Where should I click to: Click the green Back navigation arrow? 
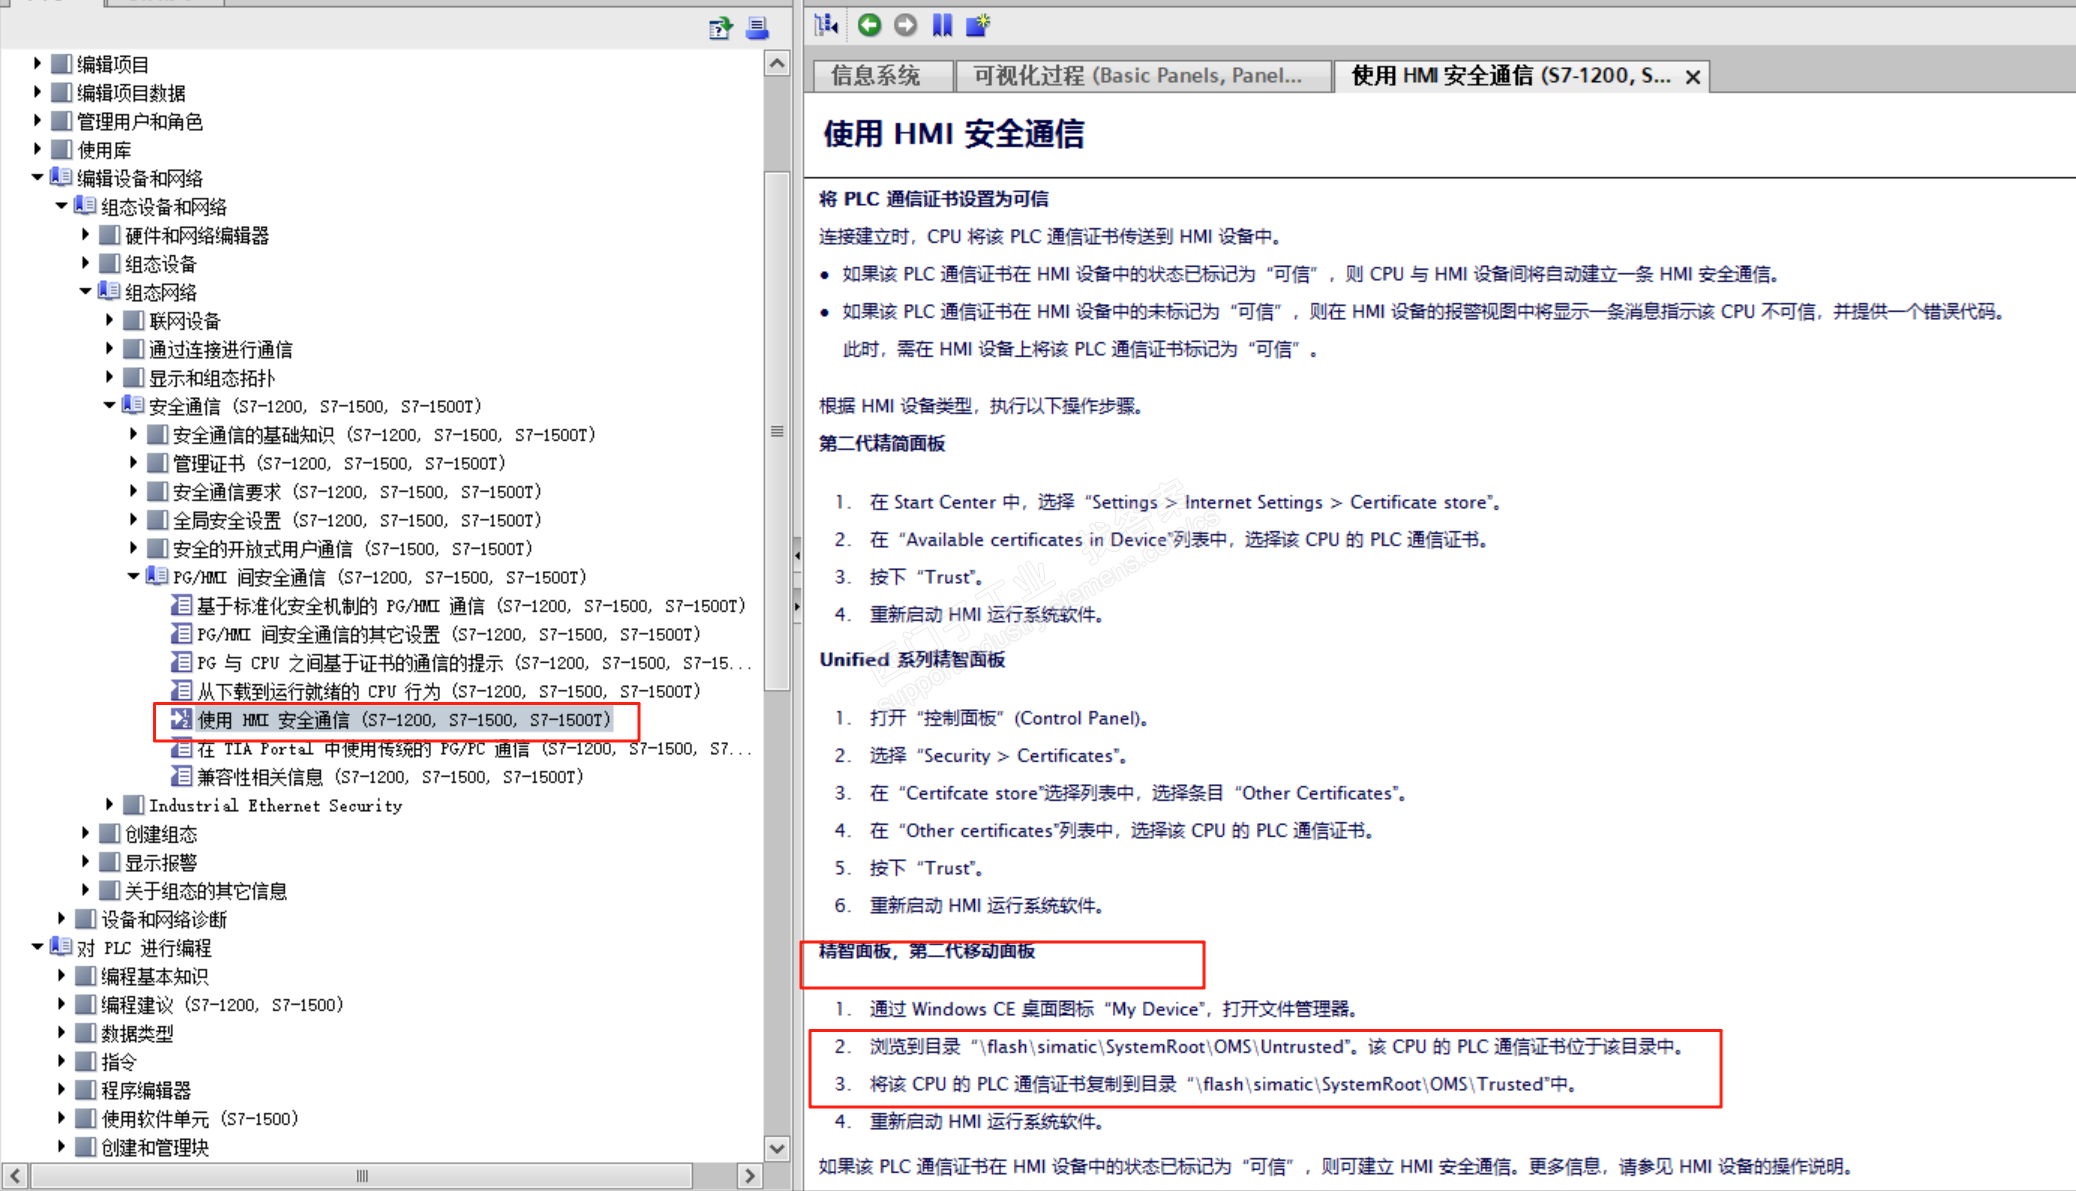pos(869,25)
